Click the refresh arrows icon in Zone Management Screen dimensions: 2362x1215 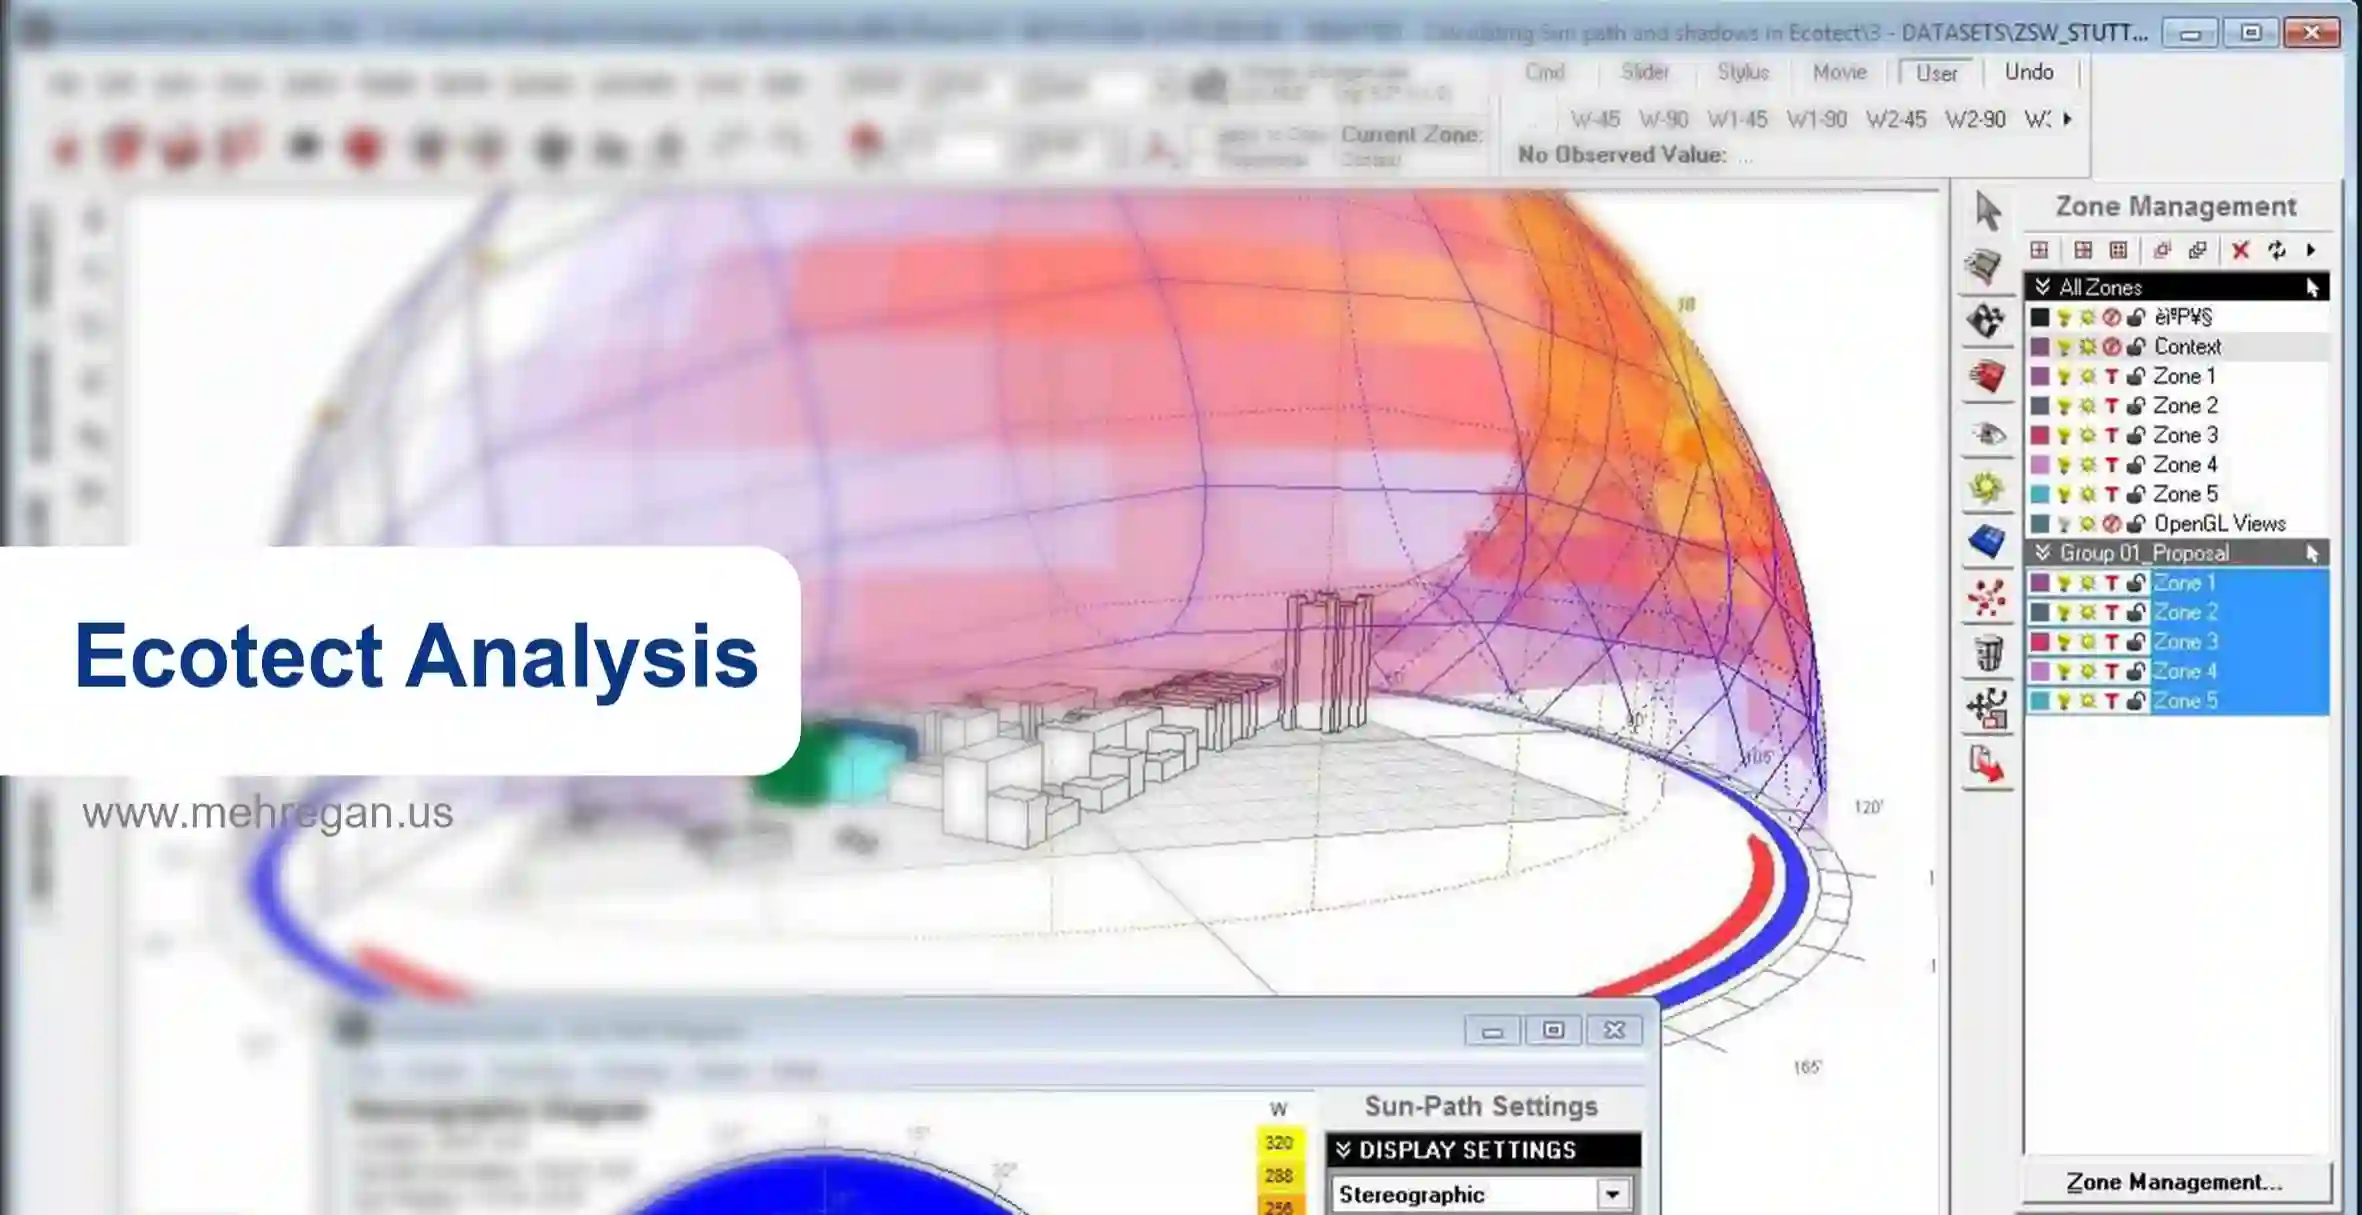pyautogui.click(x=2277, y=250)
